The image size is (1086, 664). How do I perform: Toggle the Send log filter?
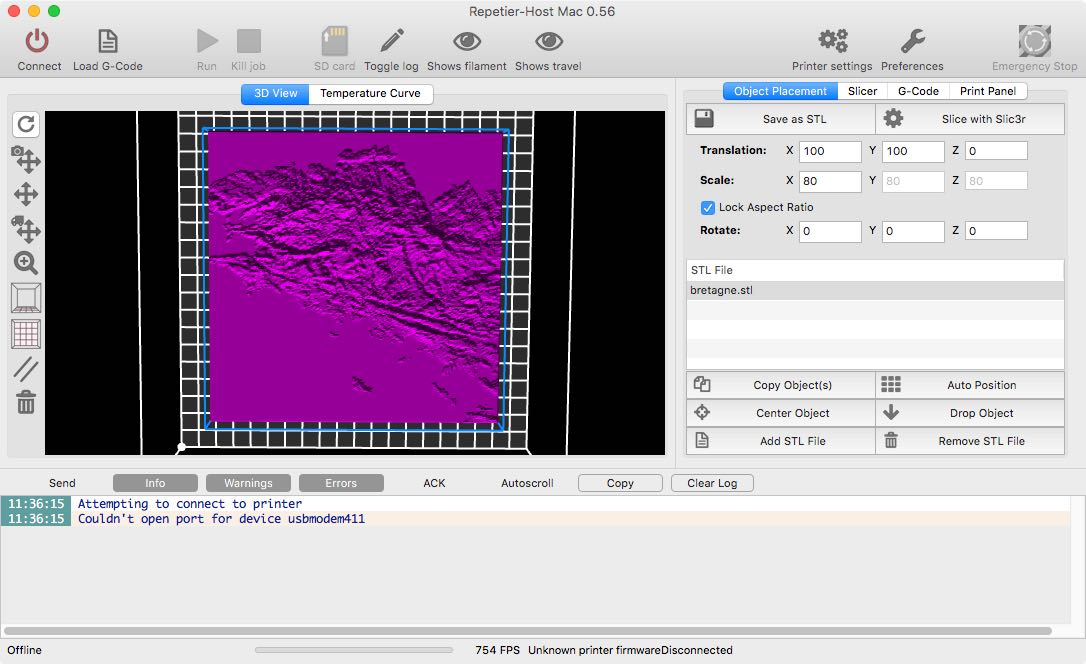point(62,483)
